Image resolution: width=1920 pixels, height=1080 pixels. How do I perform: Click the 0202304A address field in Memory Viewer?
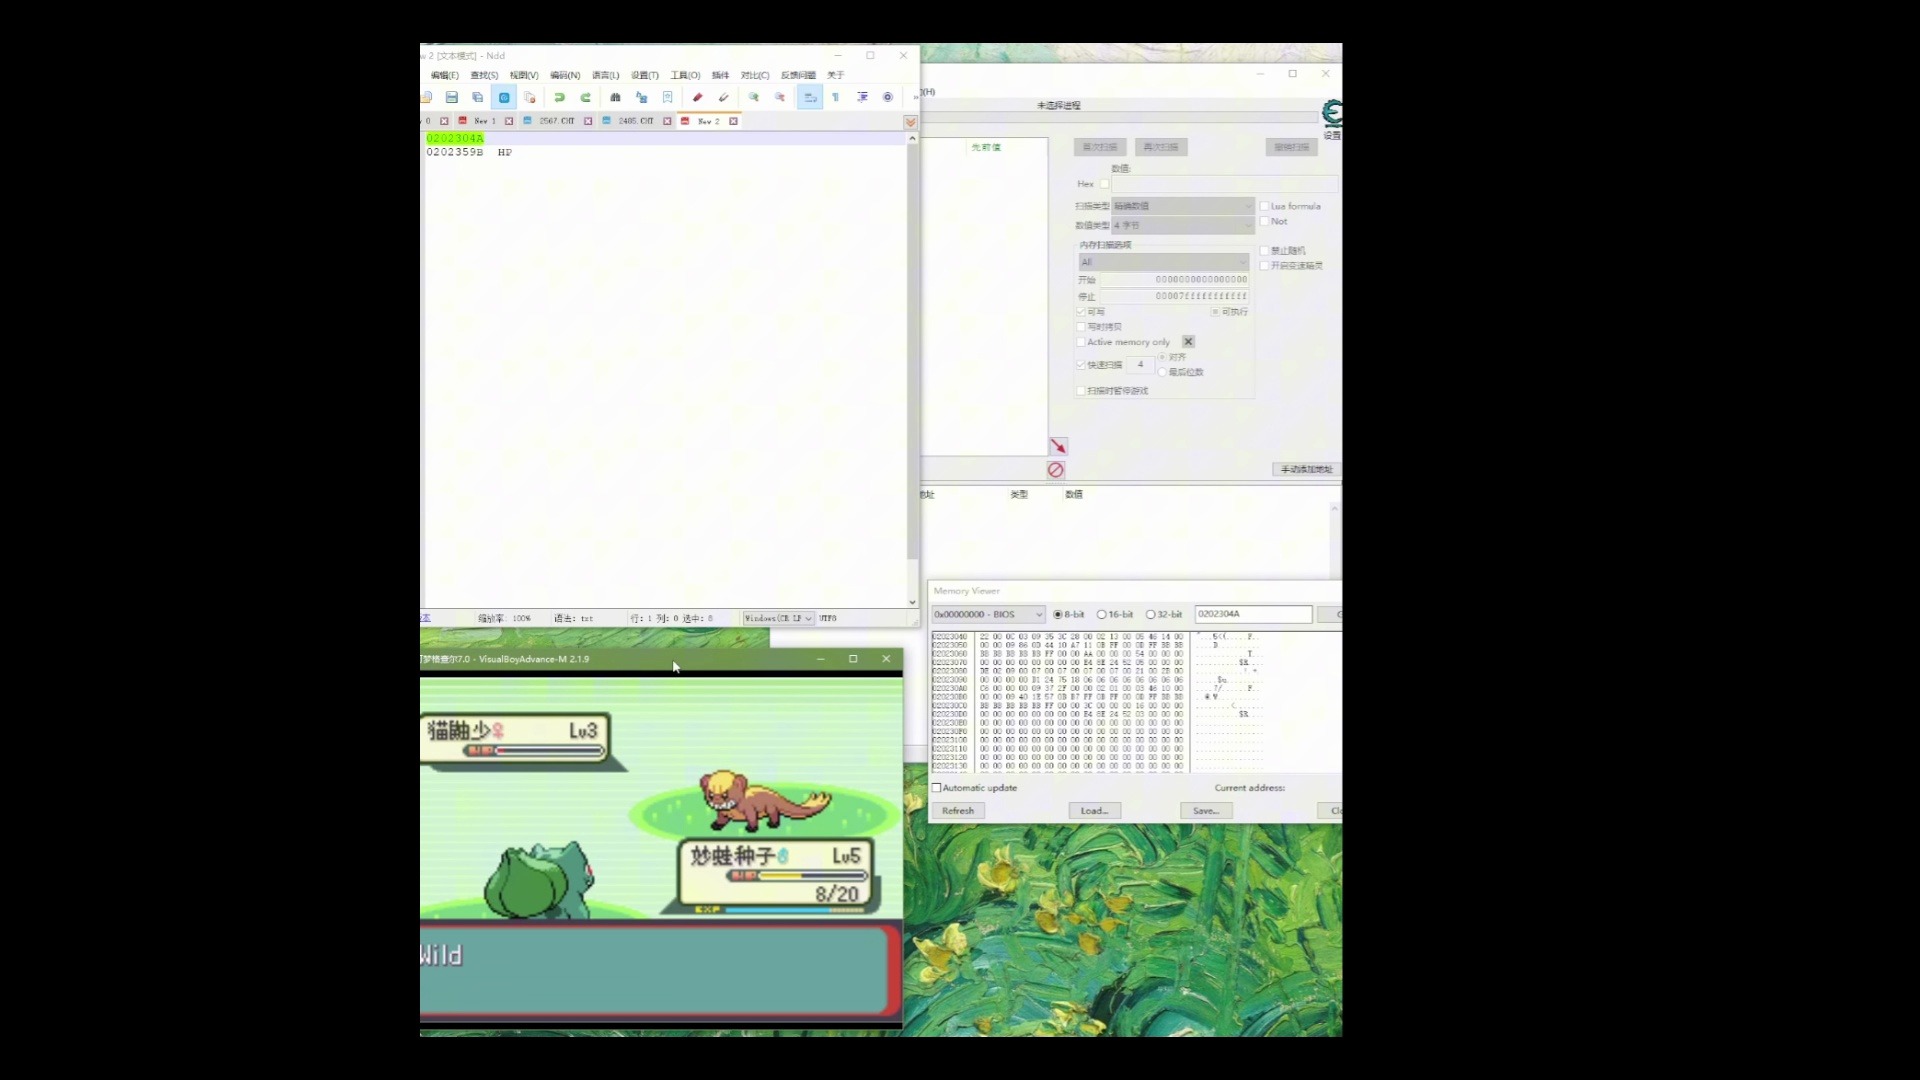coord(1253,615)
